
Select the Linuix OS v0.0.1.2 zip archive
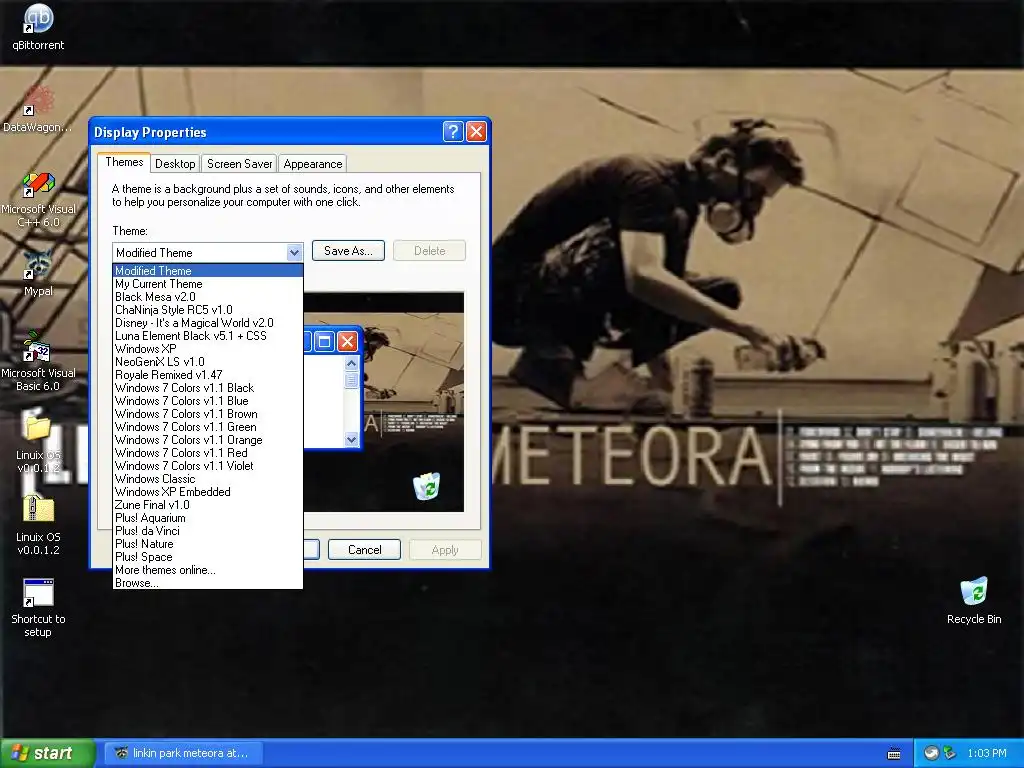click(38, 526)
